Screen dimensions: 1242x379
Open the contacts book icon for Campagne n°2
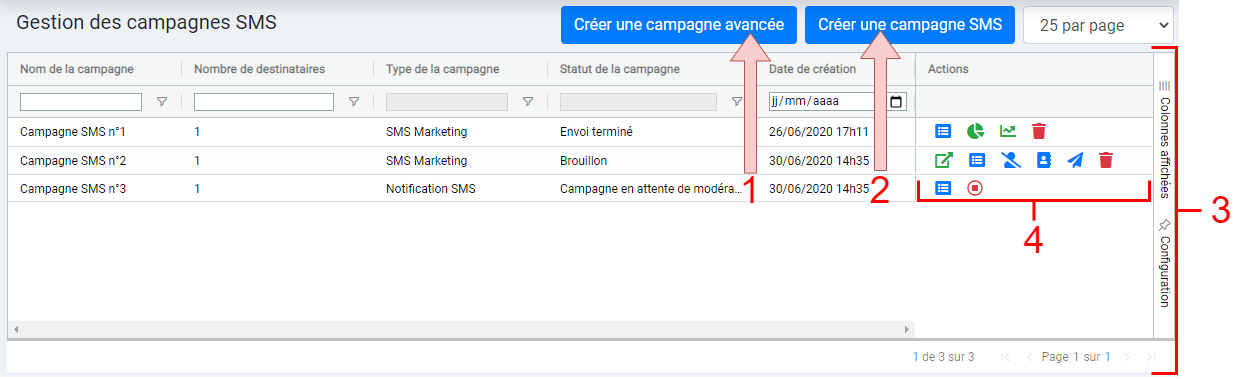click(x=1043, y=160)
